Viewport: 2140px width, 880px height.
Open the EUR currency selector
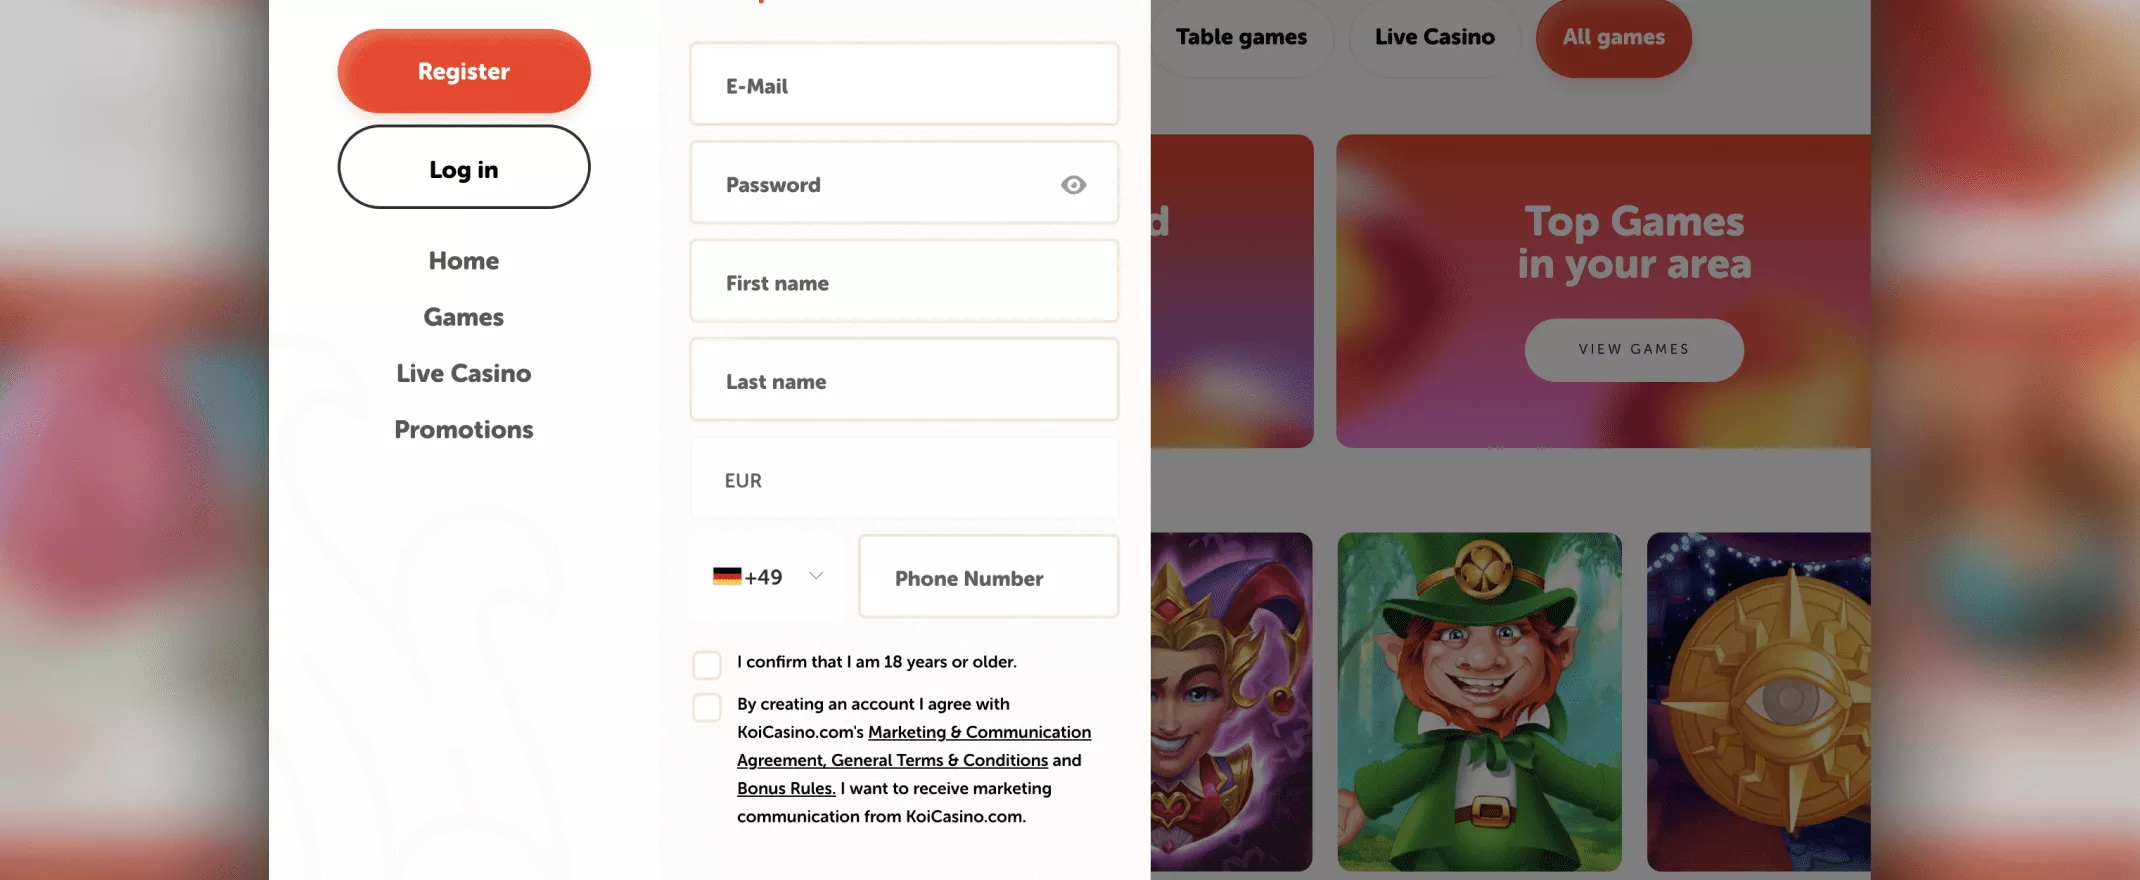click(x=904, y=479)
